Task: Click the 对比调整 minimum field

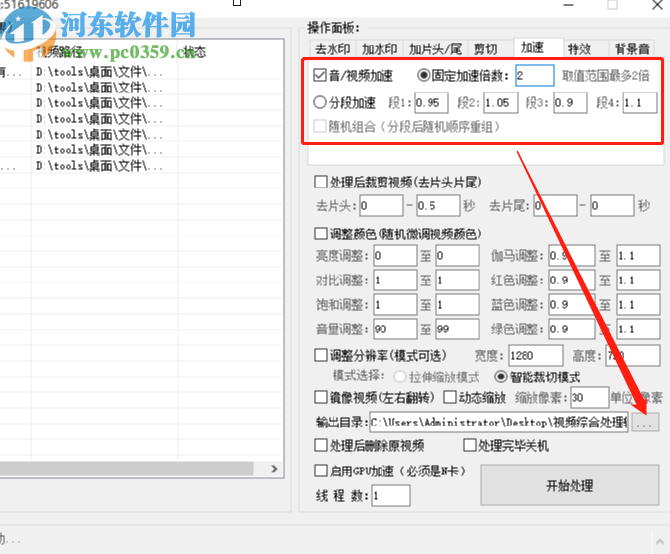Action: point(395,280)
